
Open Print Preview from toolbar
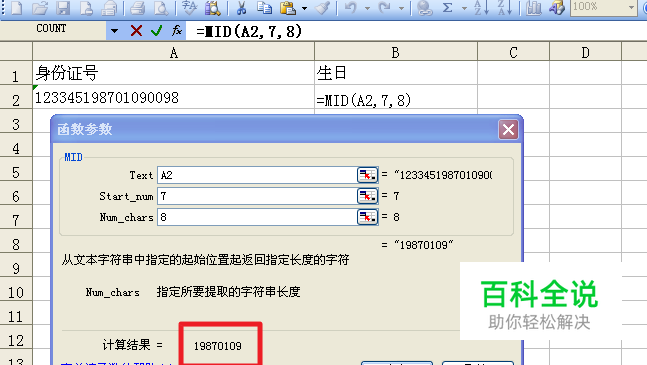pos(161,7)
